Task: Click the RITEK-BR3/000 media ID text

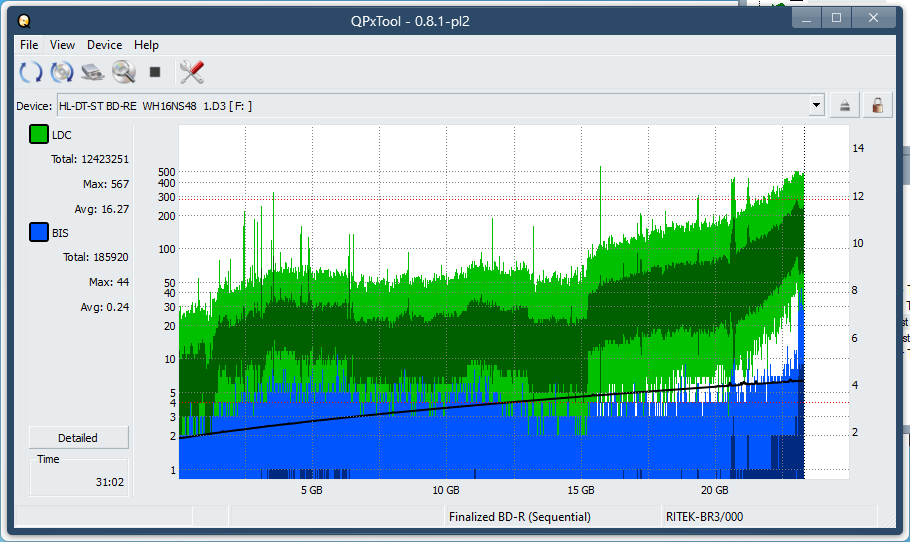Action: click(704, 516)
